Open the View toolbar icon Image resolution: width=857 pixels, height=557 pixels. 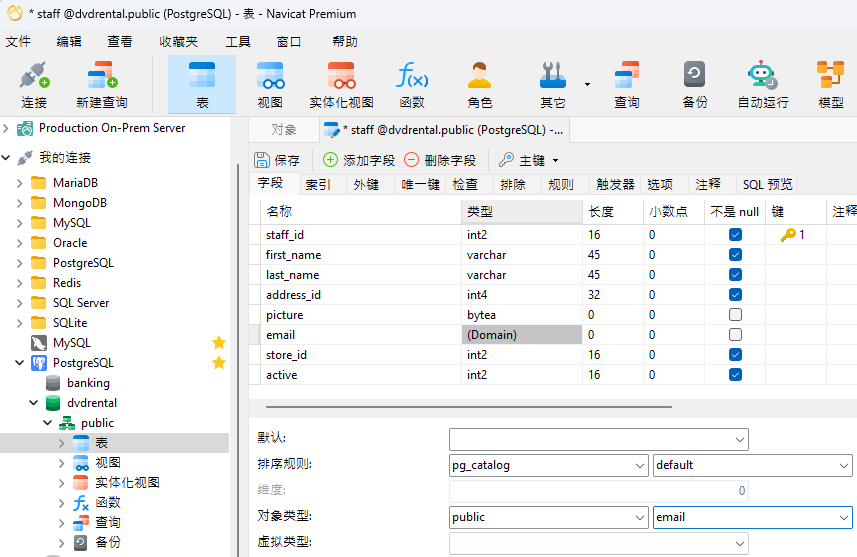point(270,75)
